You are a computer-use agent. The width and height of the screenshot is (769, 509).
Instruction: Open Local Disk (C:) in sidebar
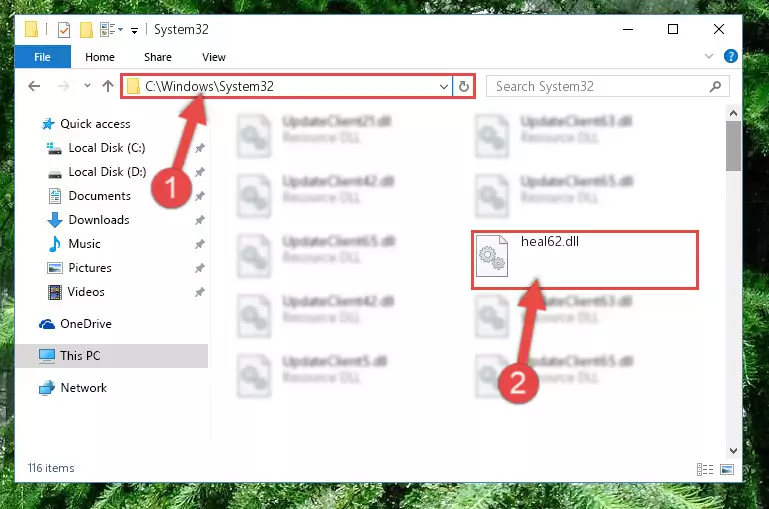pyautogui.click(x=107, y=148)
